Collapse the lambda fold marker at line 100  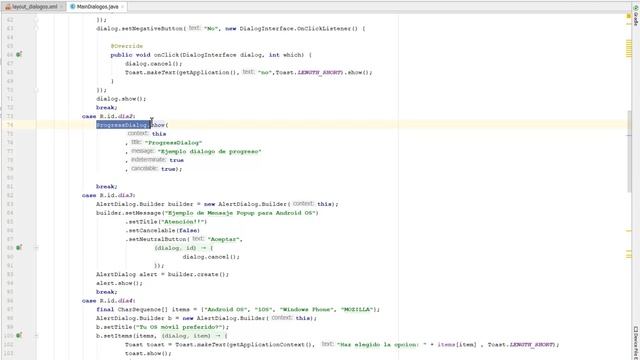point(36,336)
